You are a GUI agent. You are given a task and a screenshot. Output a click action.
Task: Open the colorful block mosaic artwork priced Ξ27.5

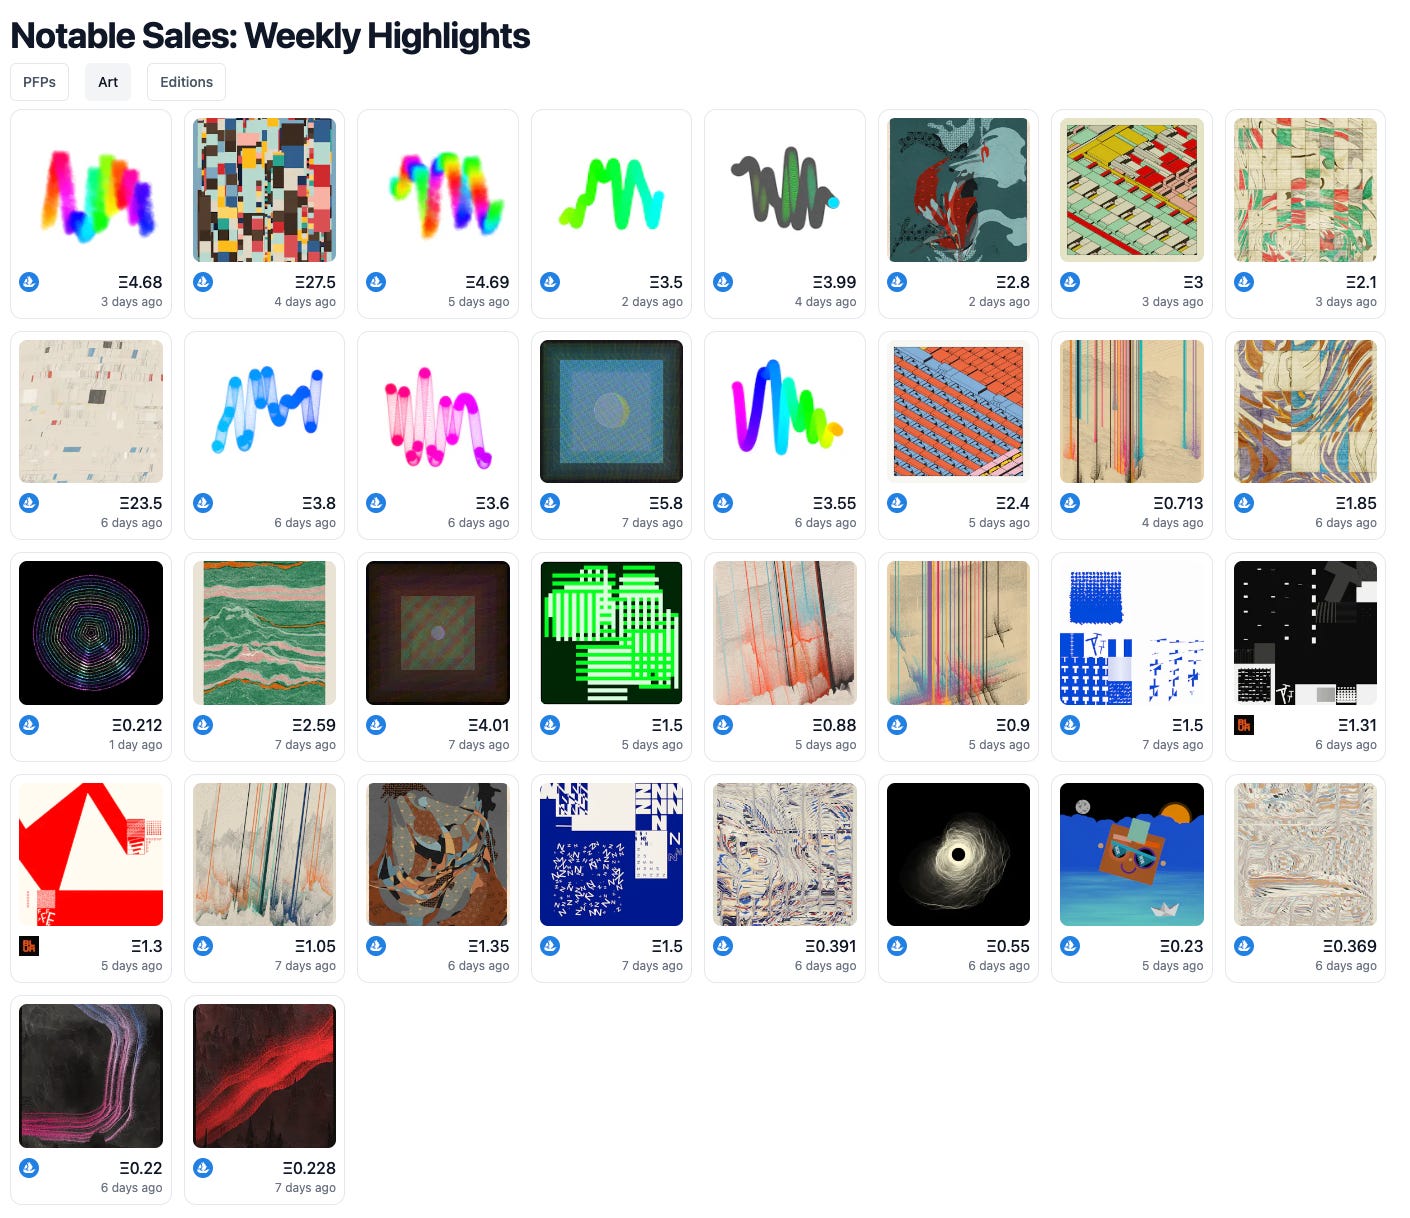(264, 190)
